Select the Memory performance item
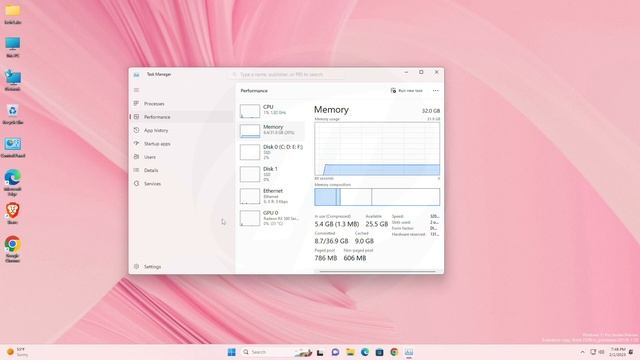 tap(271, 131)
